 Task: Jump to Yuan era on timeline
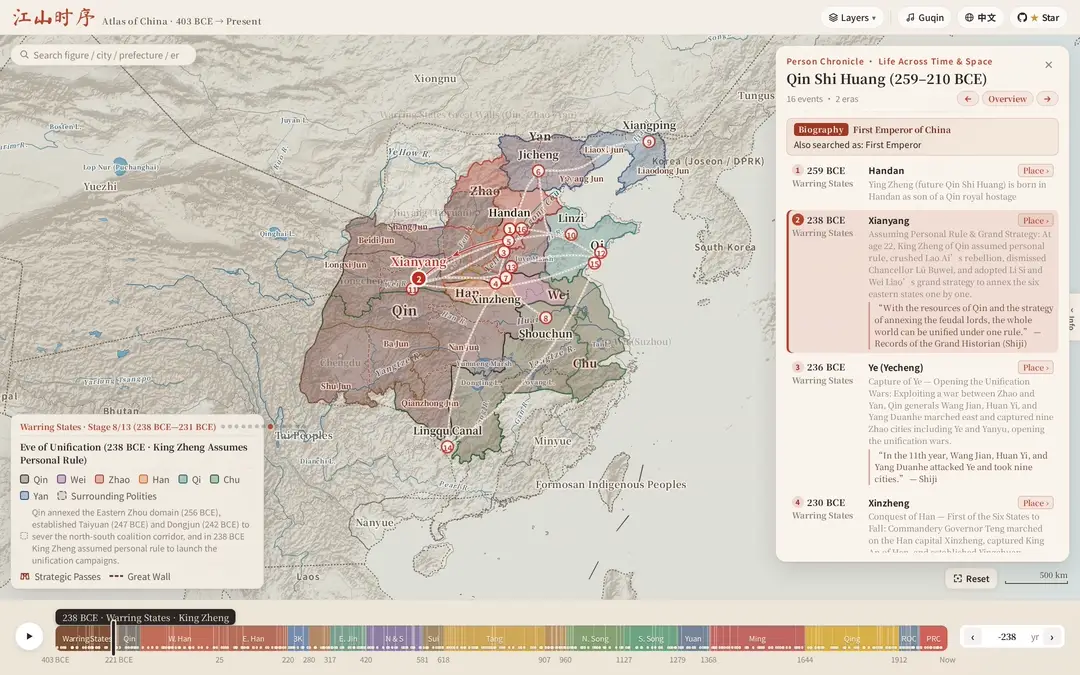click(x=693, y=638)
